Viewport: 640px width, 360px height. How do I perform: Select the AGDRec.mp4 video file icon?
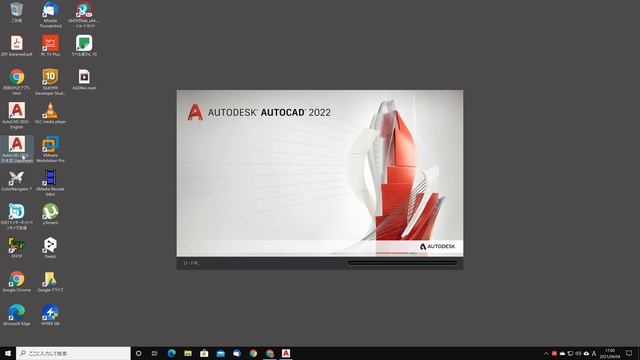[x=84, y=80]
